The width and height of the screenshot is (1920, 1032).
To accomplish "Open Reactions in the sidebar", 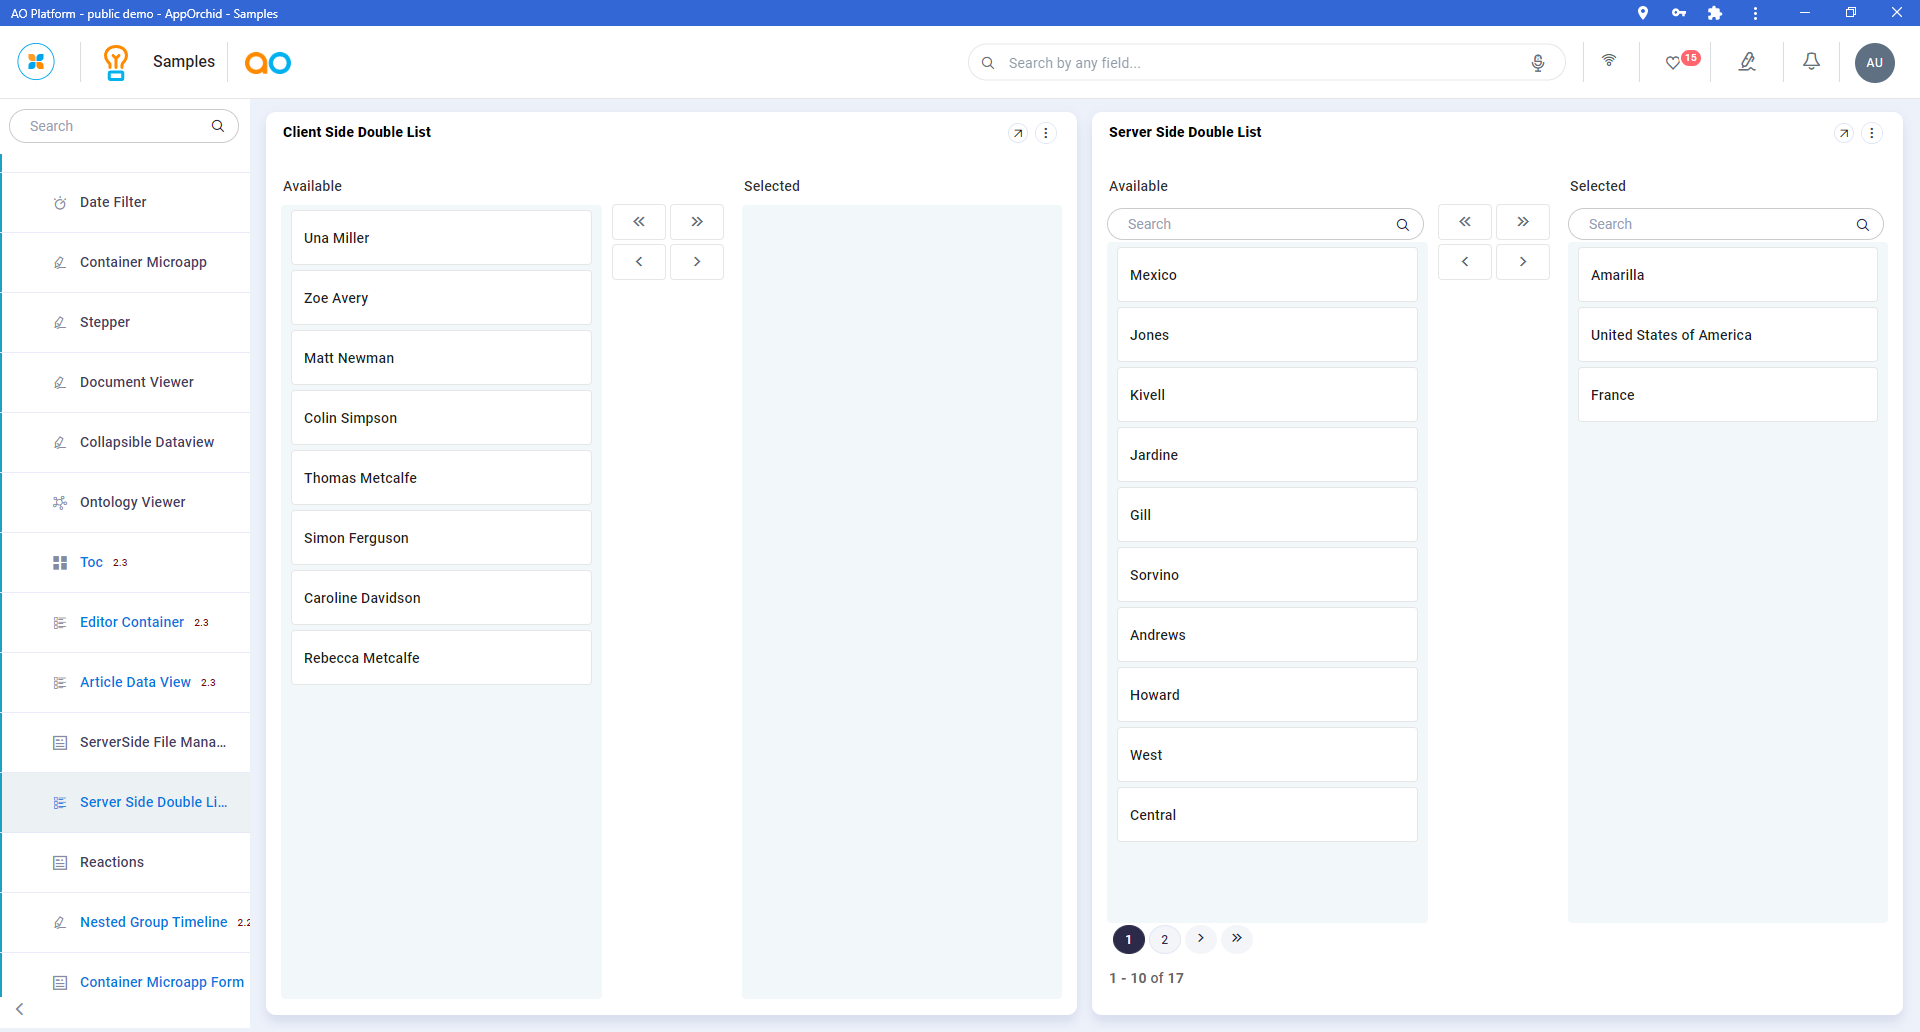I will (x=112, y=862).
